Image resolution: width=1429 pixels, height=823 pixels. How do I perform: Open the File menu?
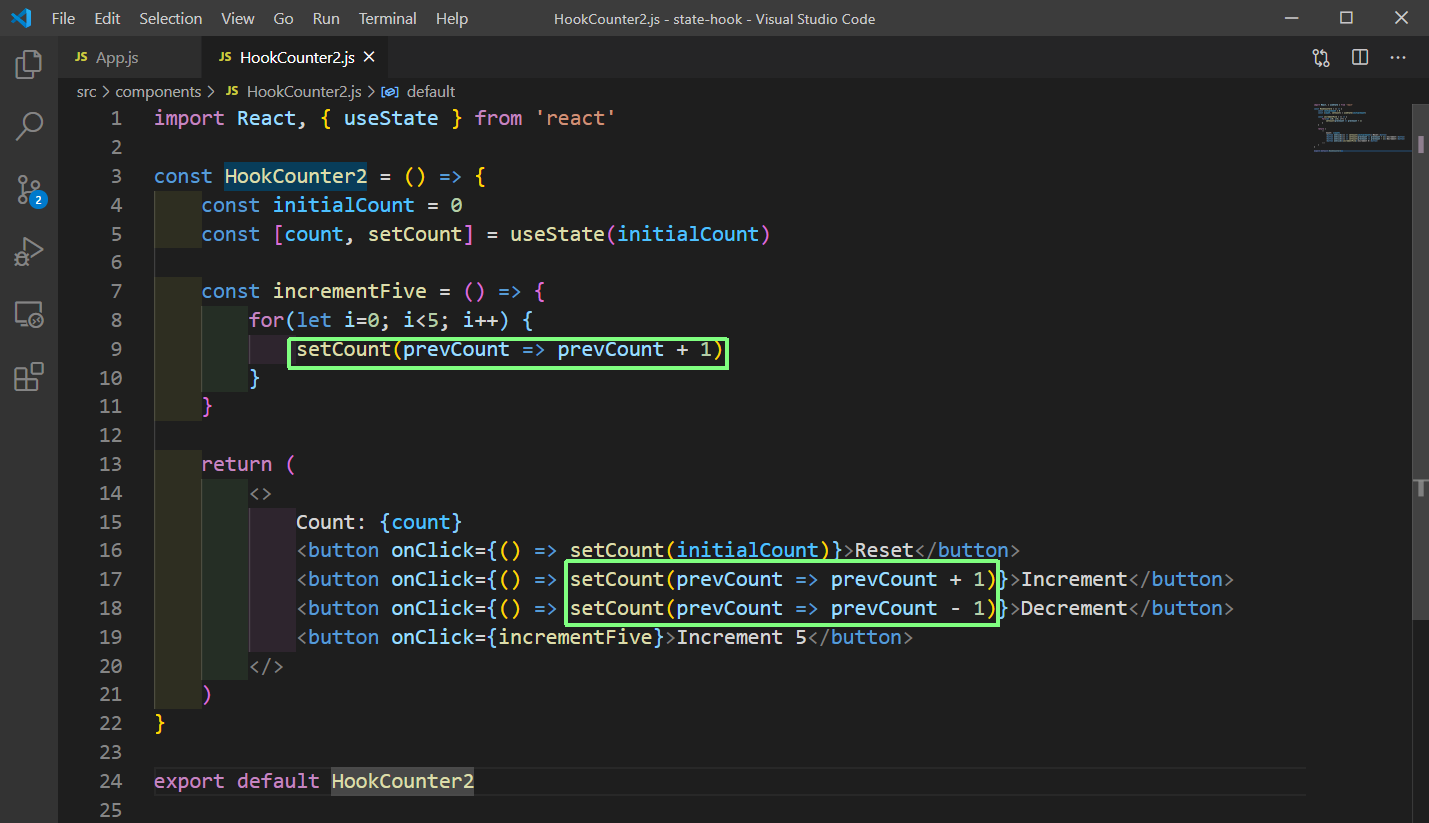(63, 18)
